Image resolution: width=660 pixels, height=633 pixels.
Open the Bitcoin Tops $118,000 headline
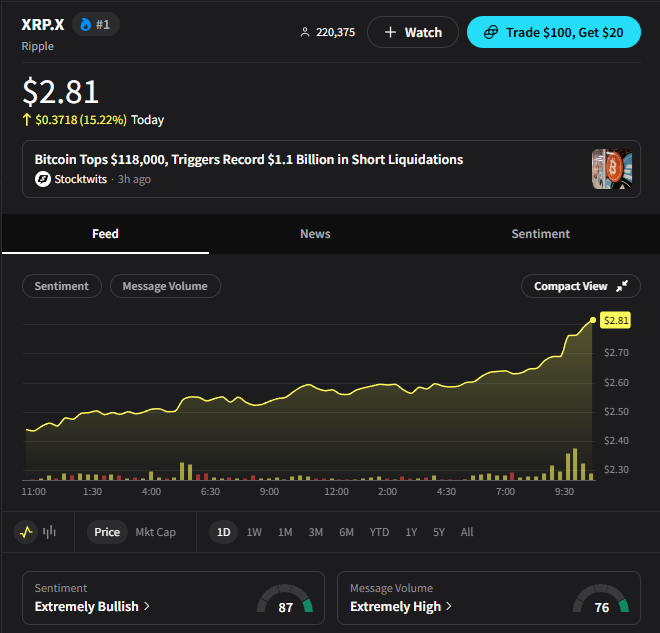(249, 160)
